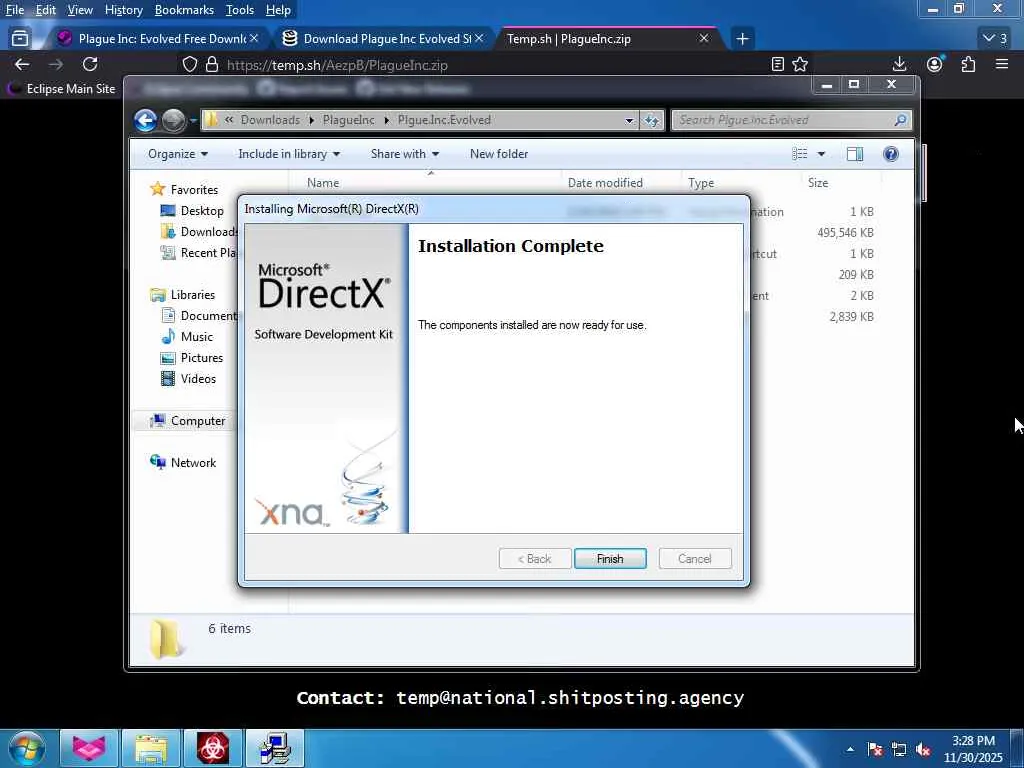
Task: Open Explorer help question mark icon
Action: point(891,153)
